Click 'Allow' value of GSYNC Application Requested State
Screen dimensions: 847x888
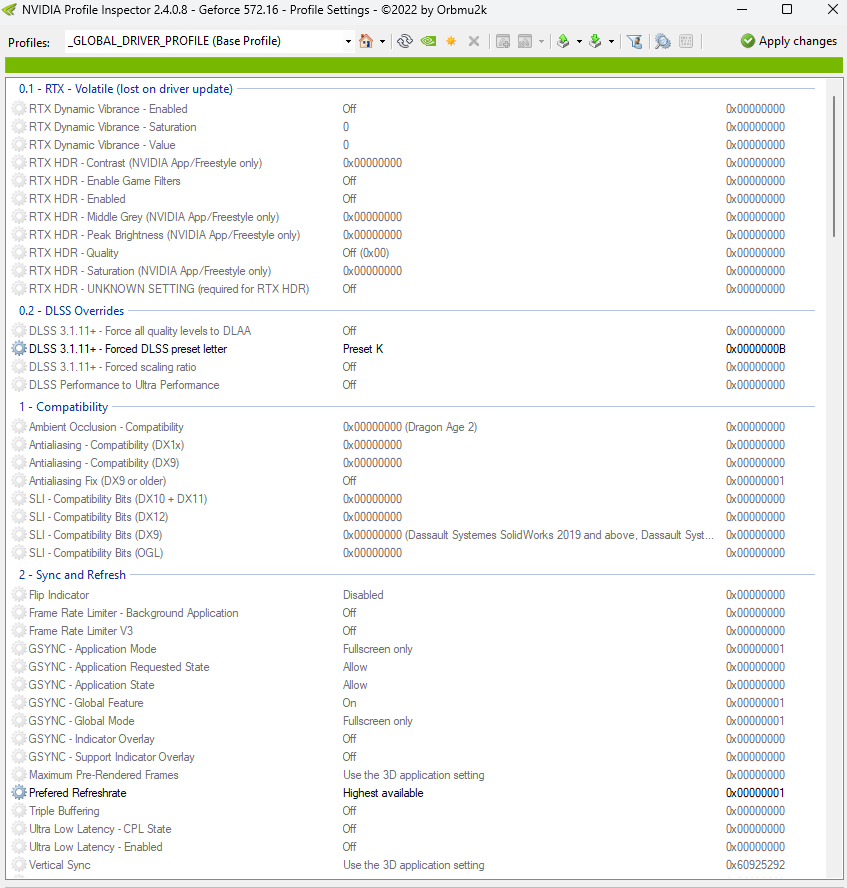pyautogui.click(x=355, y=667)
